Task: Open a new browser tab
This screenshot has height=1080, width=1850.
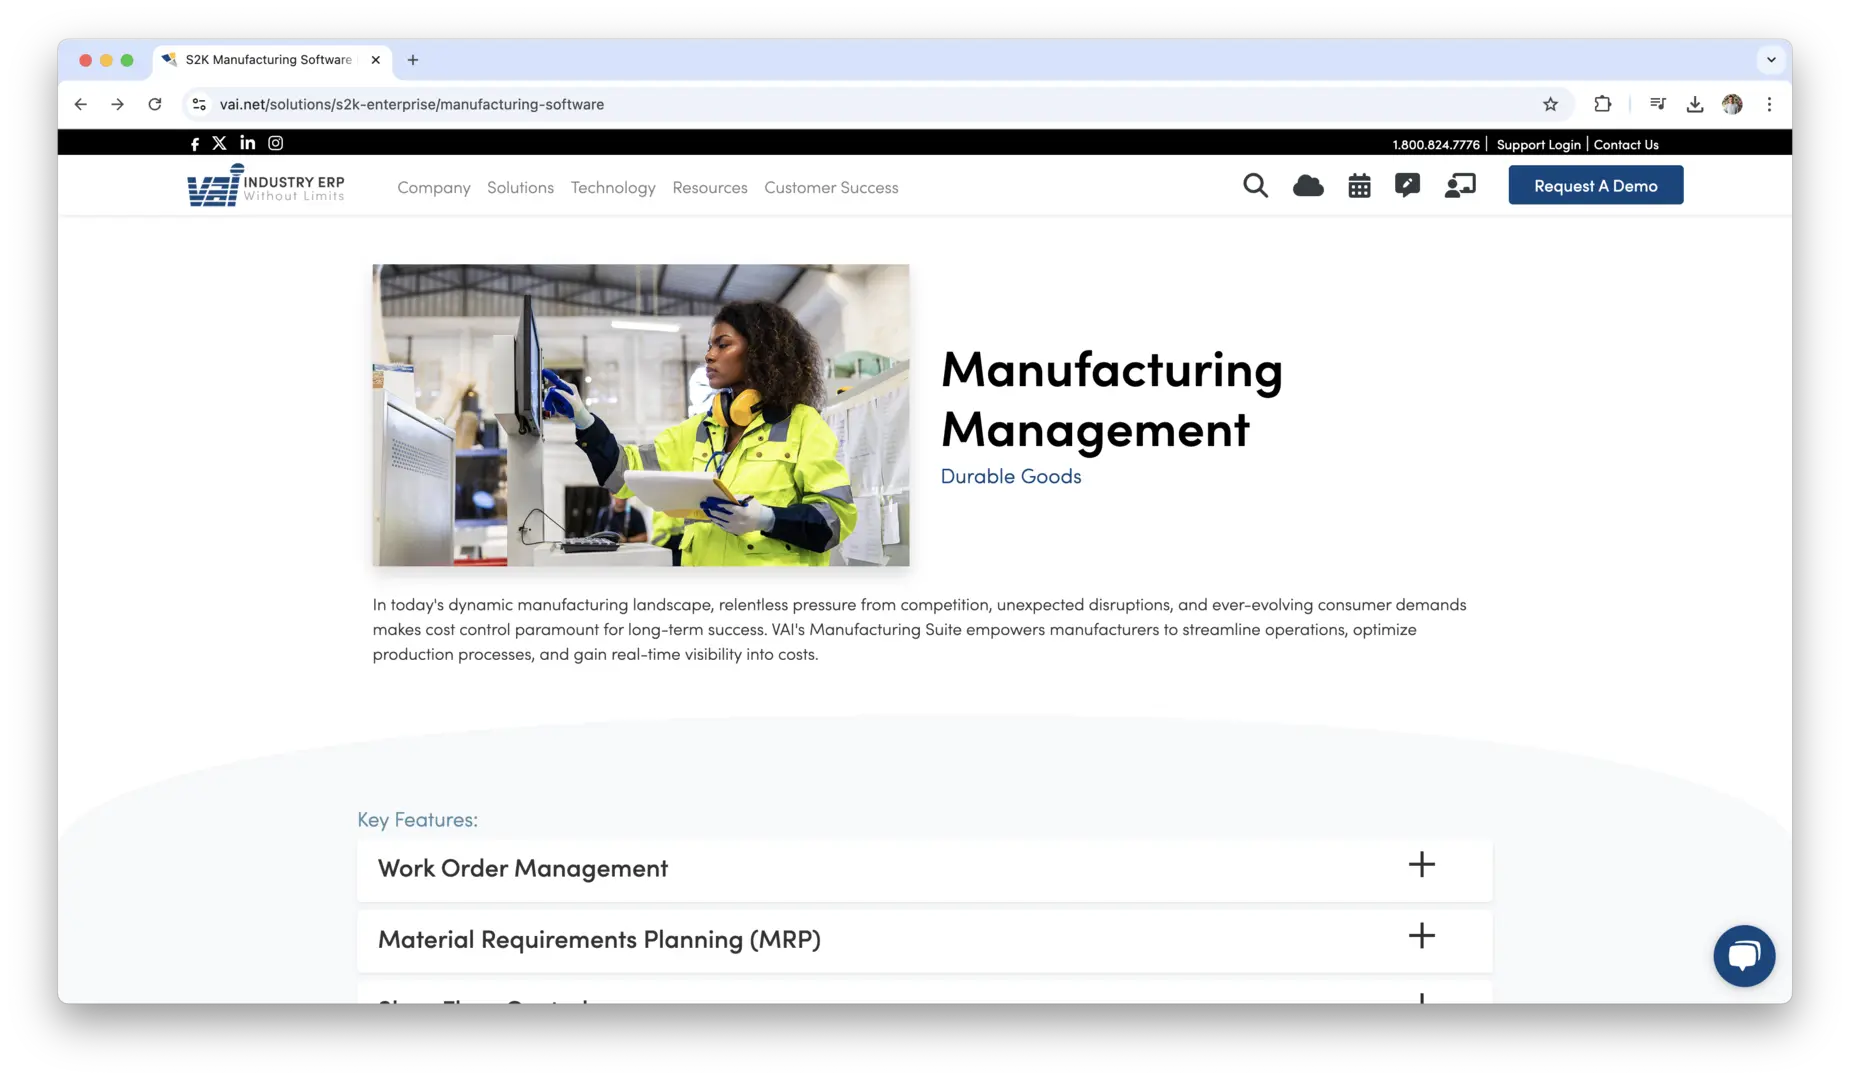Action: click(x=413, y=60)
